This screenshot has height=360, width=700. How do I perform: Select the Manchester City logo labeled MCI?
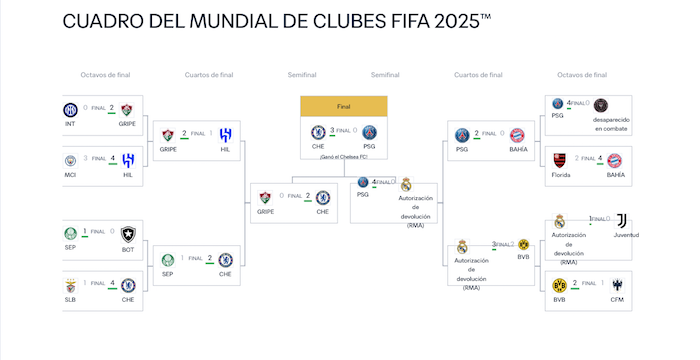click(70, 161)
